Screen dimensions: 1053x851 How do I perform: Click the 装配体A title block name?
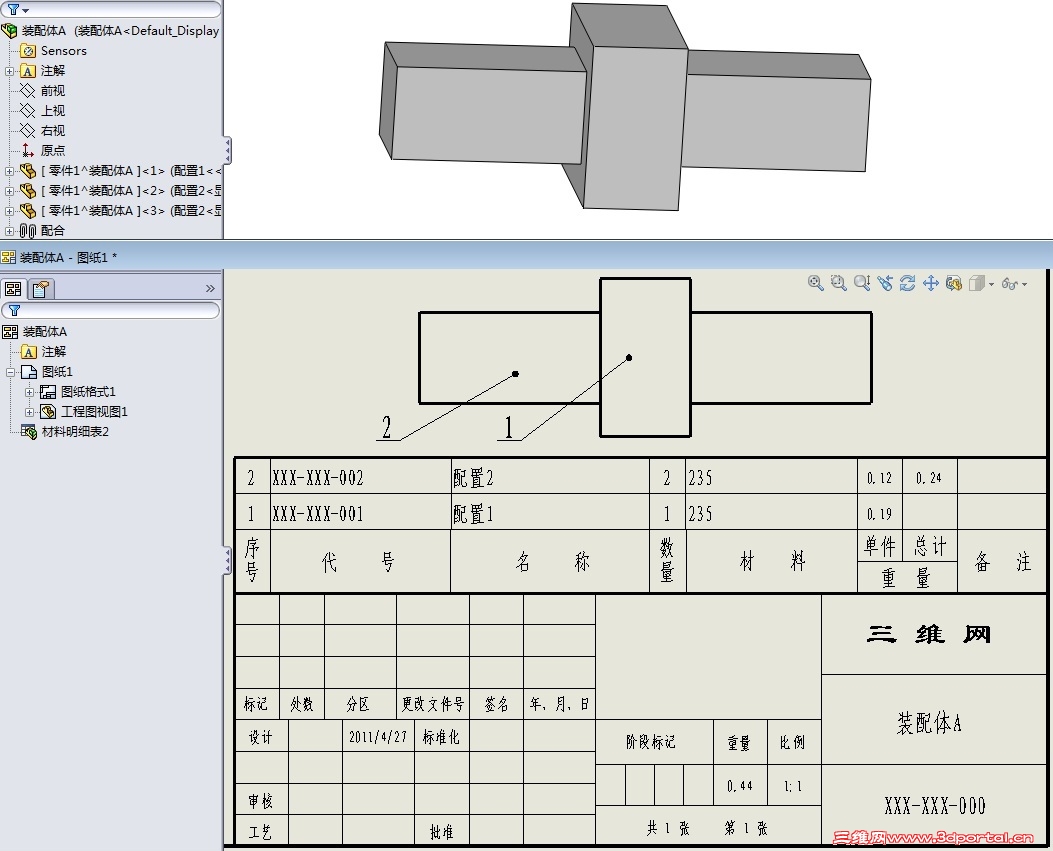click(929, 723)
